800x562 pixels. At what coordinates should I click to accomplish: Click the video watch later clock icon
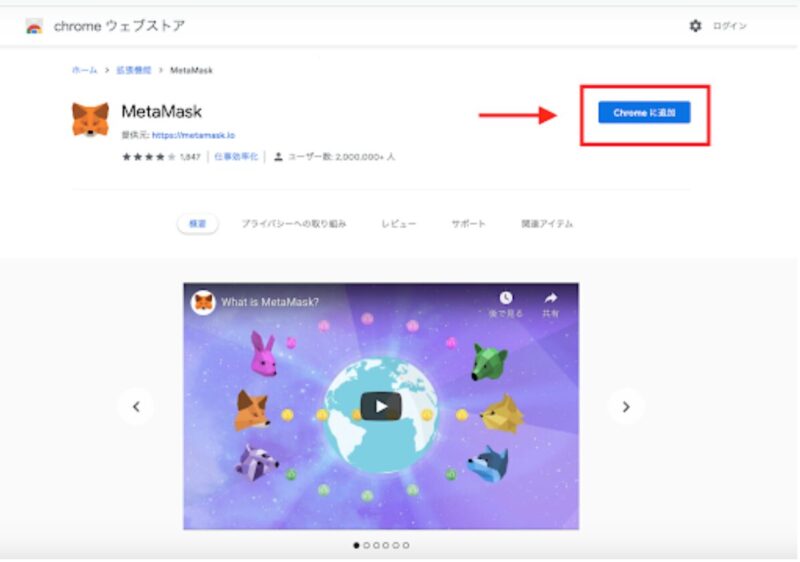506,298
